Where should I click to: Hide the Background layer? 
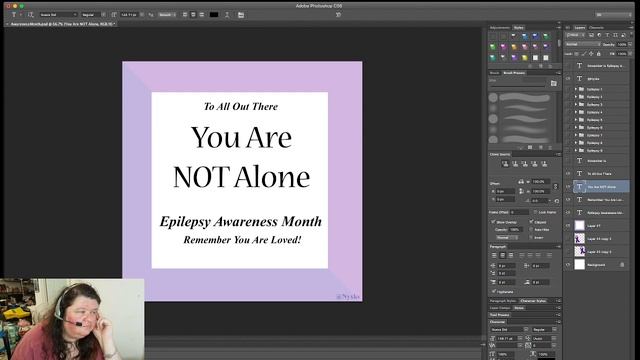click(x=568, y=265)
